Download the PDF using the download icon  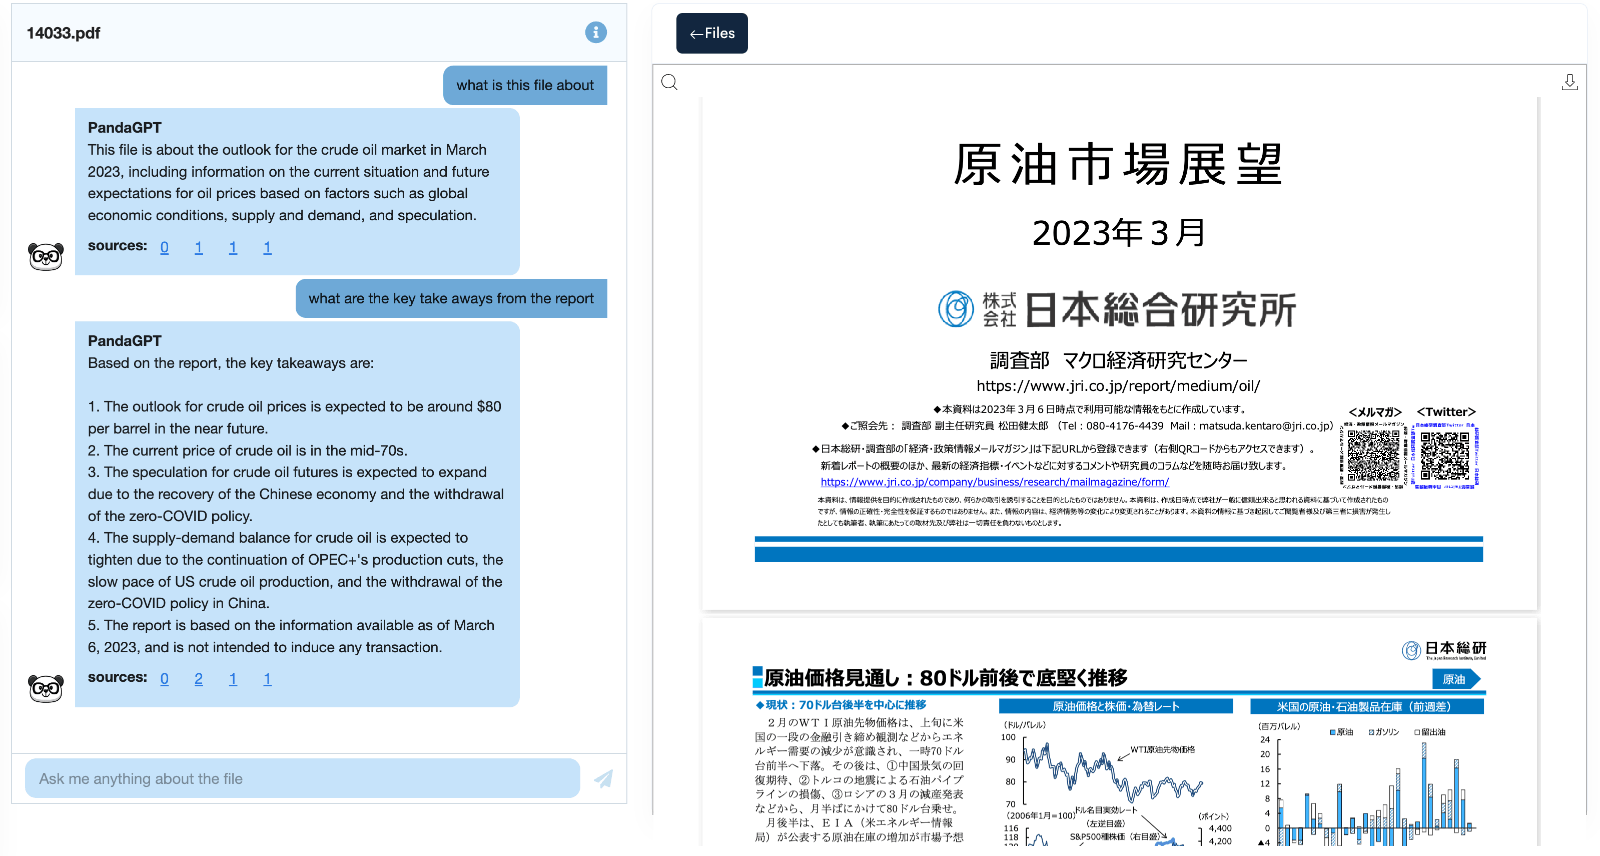pyautogui.click(x=1569, y=82)
